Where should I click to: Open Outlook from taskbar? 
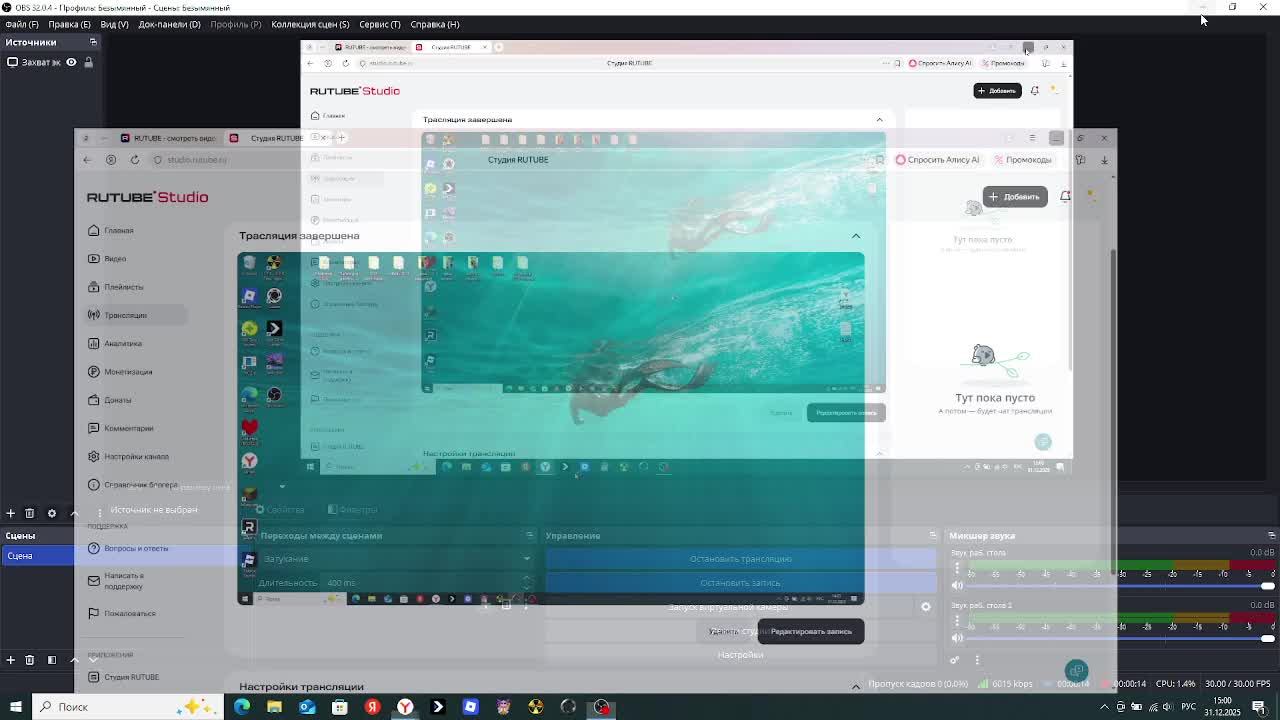(x=307, y=707)
